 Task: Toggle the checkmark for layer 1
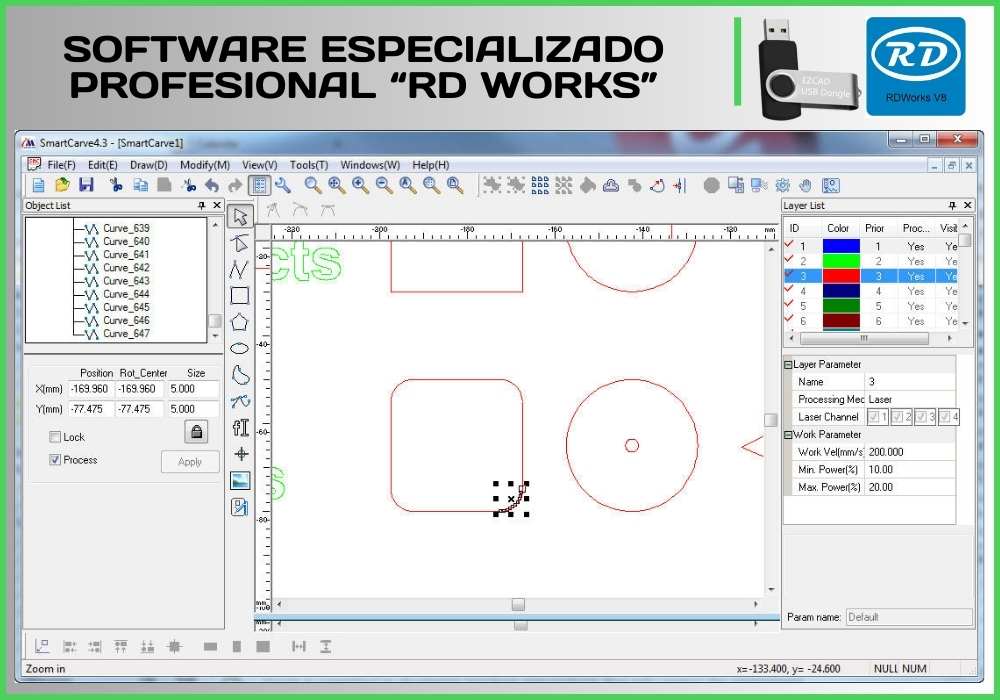(790, 244)
